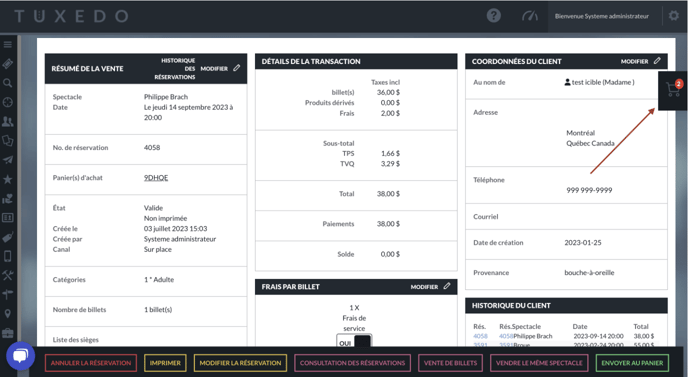Open settings gear in top bar
The width and height of the screenshot is (688, 377).
pos(674,16)
